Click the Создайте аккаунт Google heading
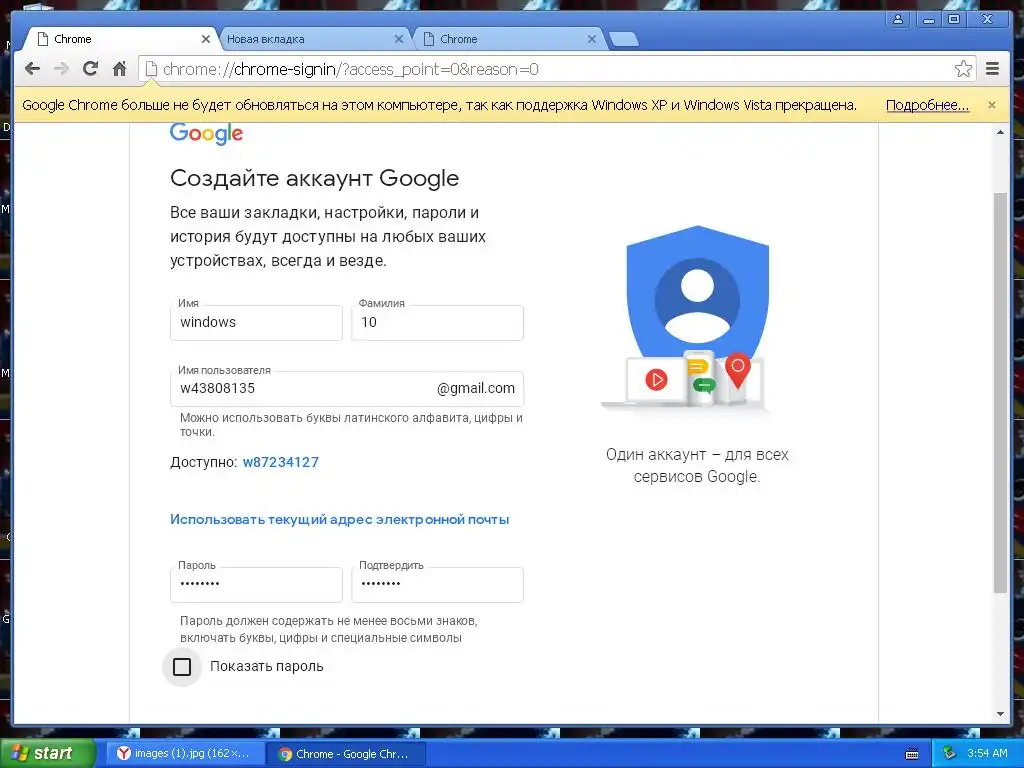 pyautogui.click(x=314, y=178)
